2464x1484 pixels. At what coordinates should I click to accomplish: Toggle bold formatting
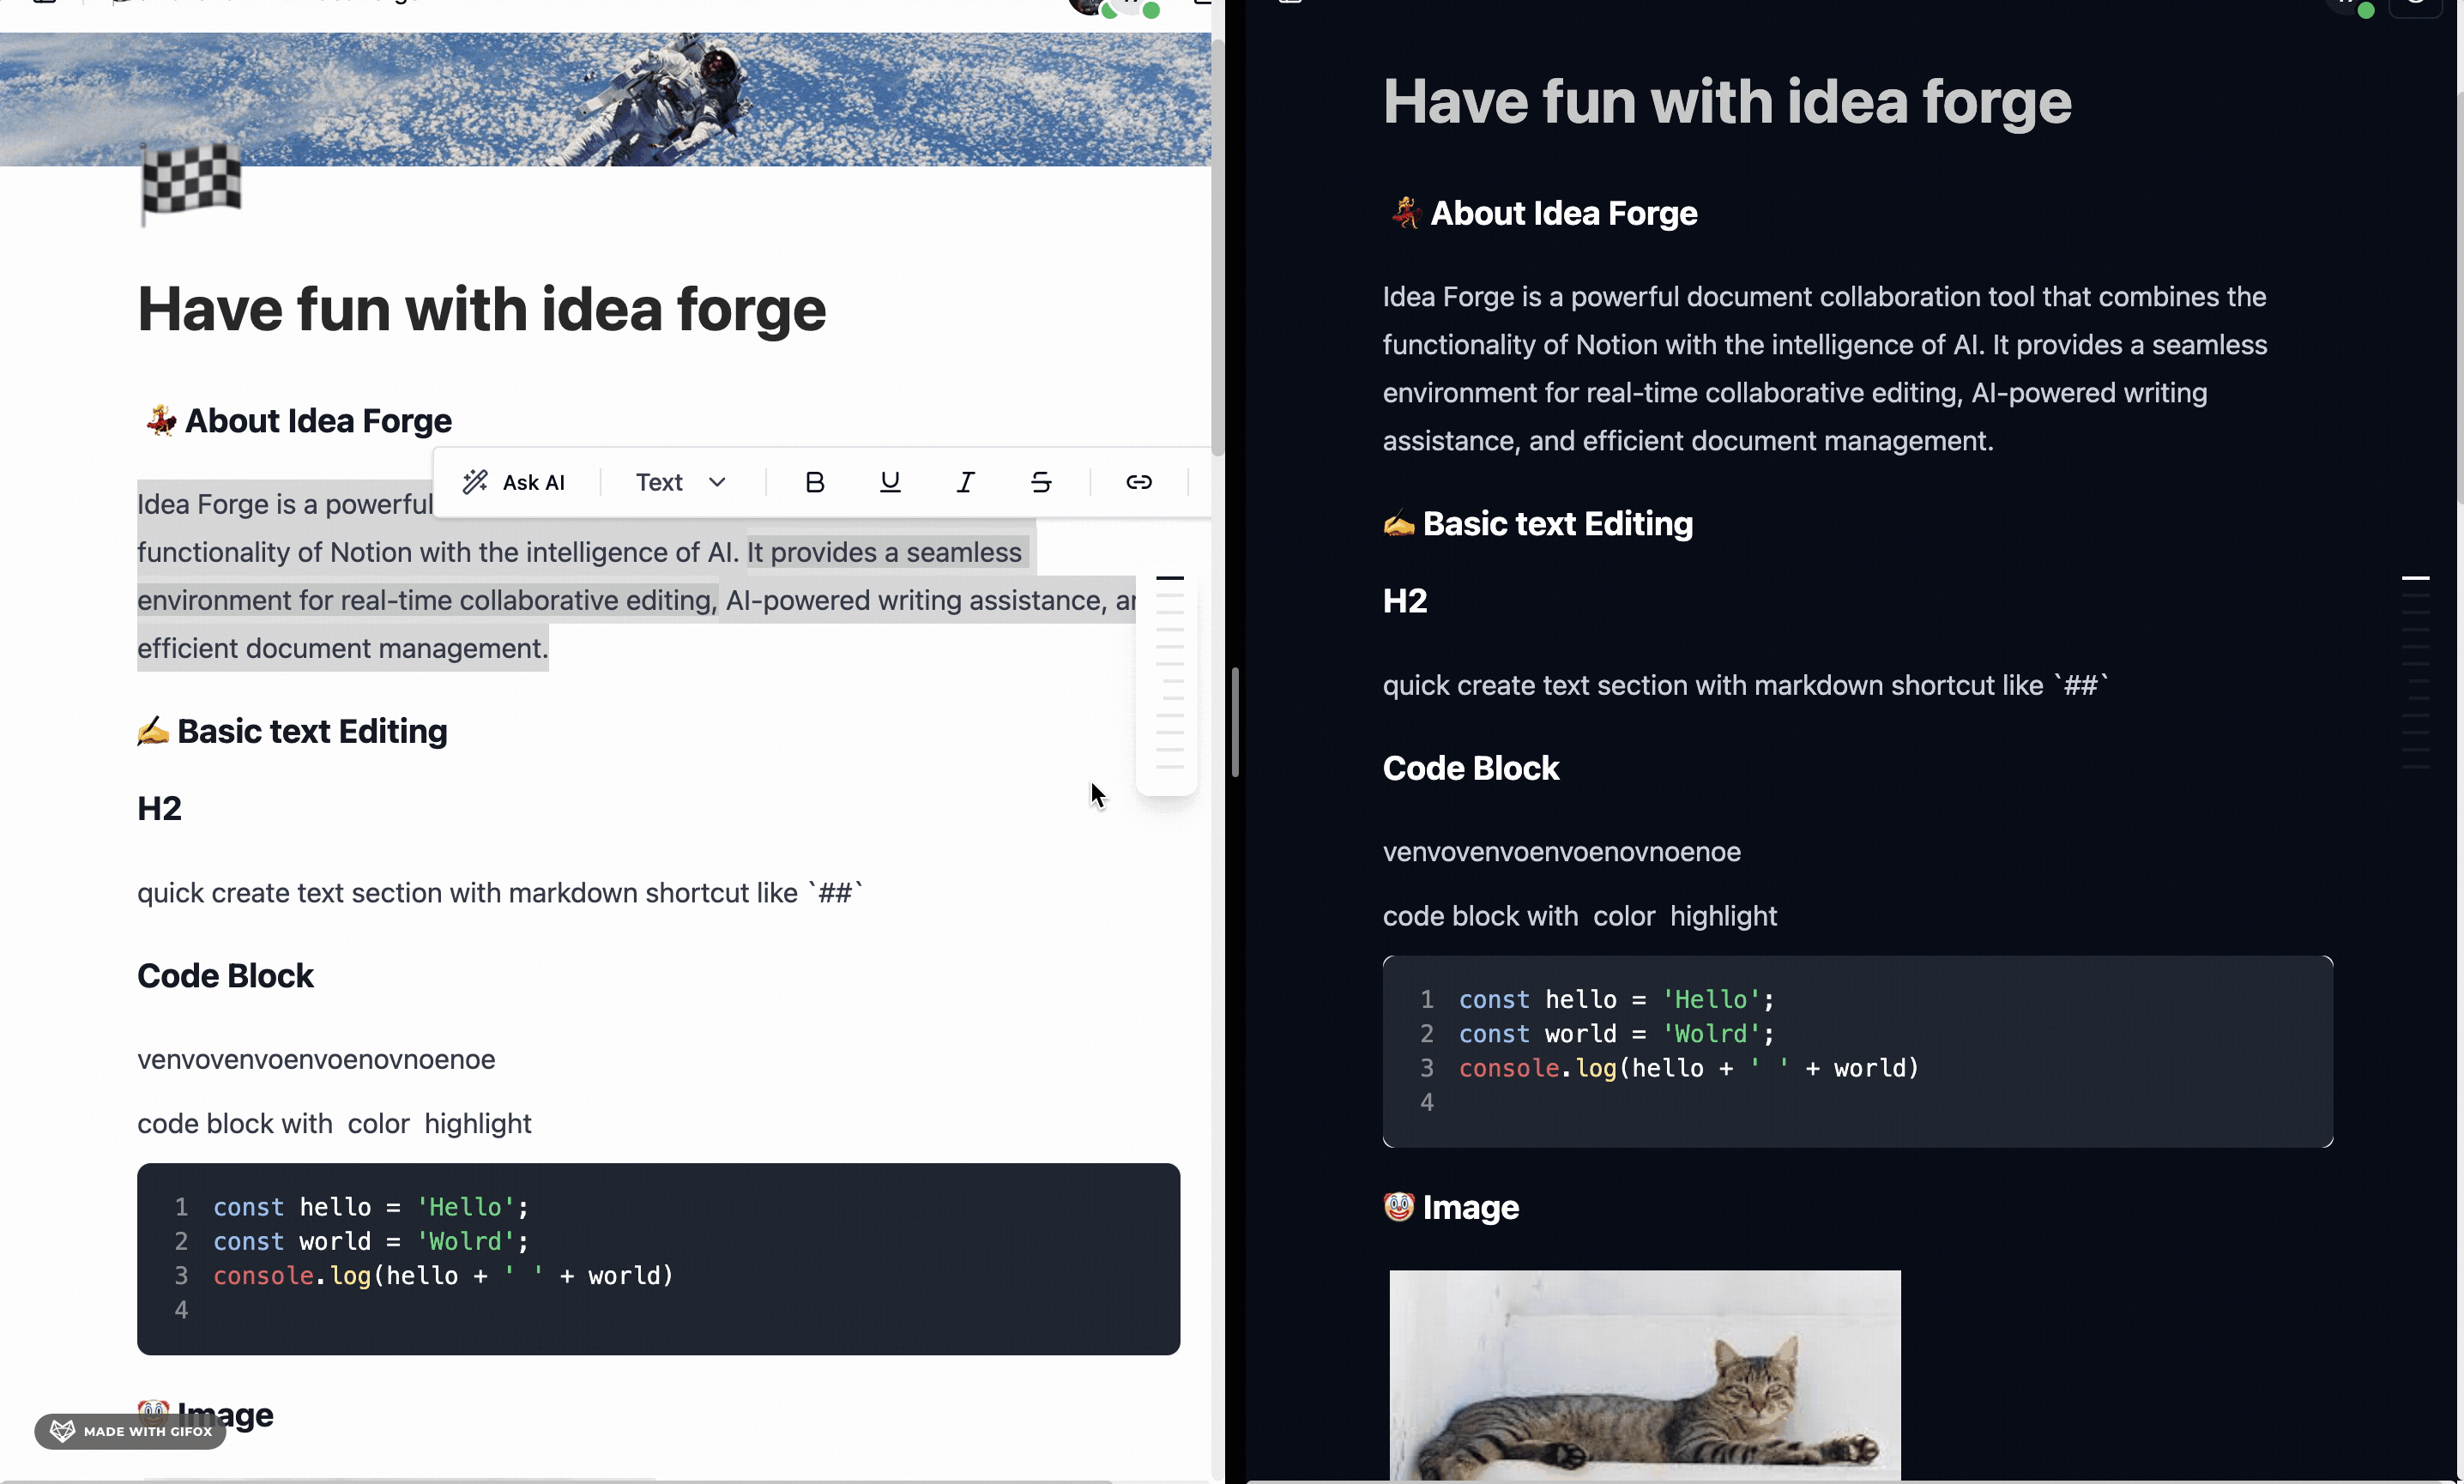(x=814, y=482)
